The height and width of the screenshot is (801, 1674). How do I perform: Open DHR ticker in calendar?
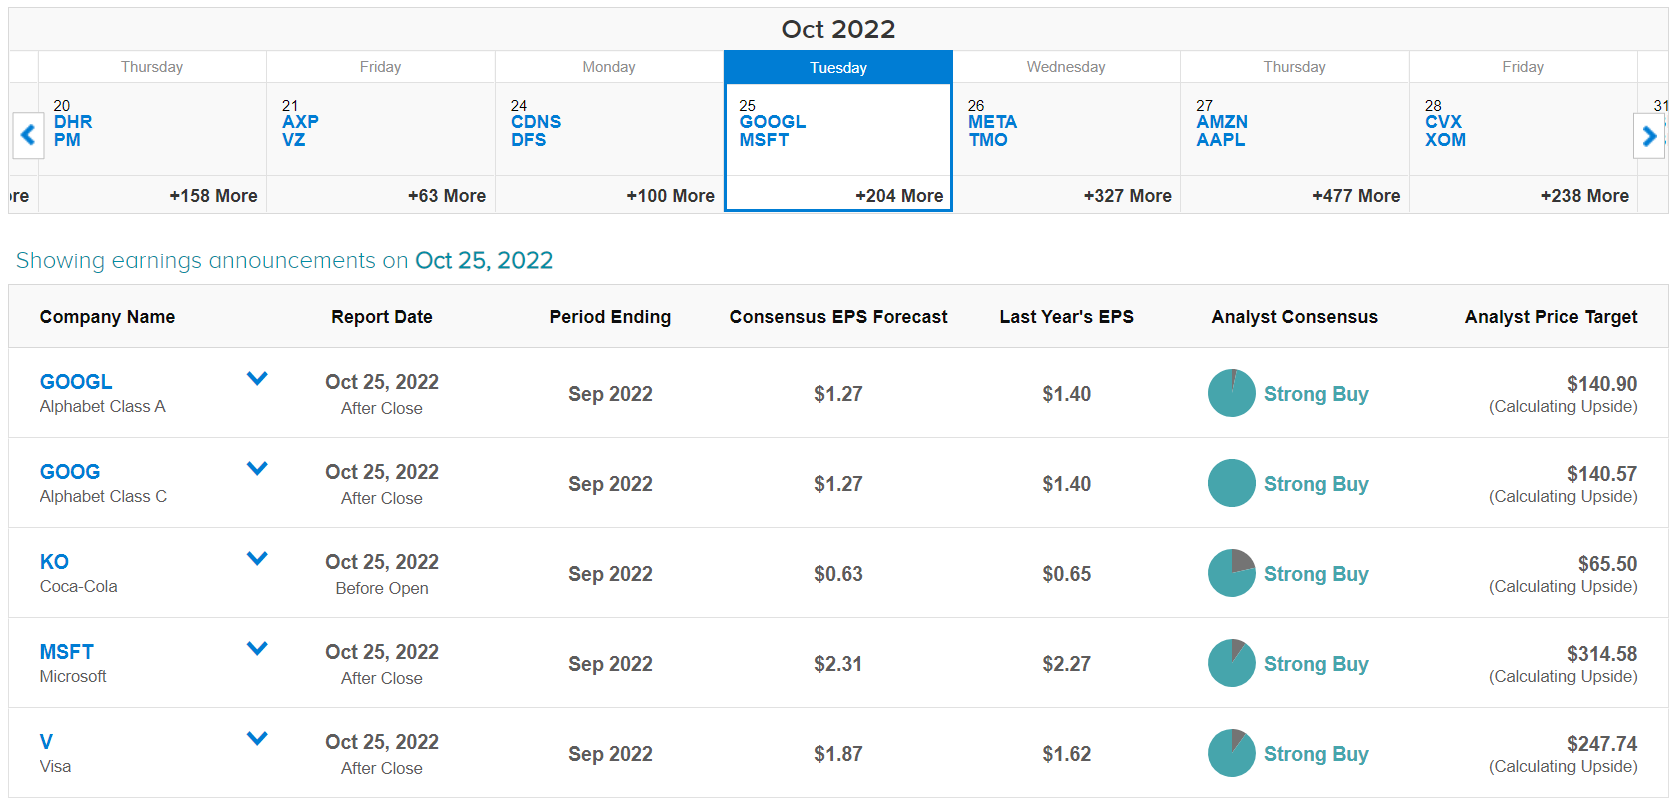(73, 122)
